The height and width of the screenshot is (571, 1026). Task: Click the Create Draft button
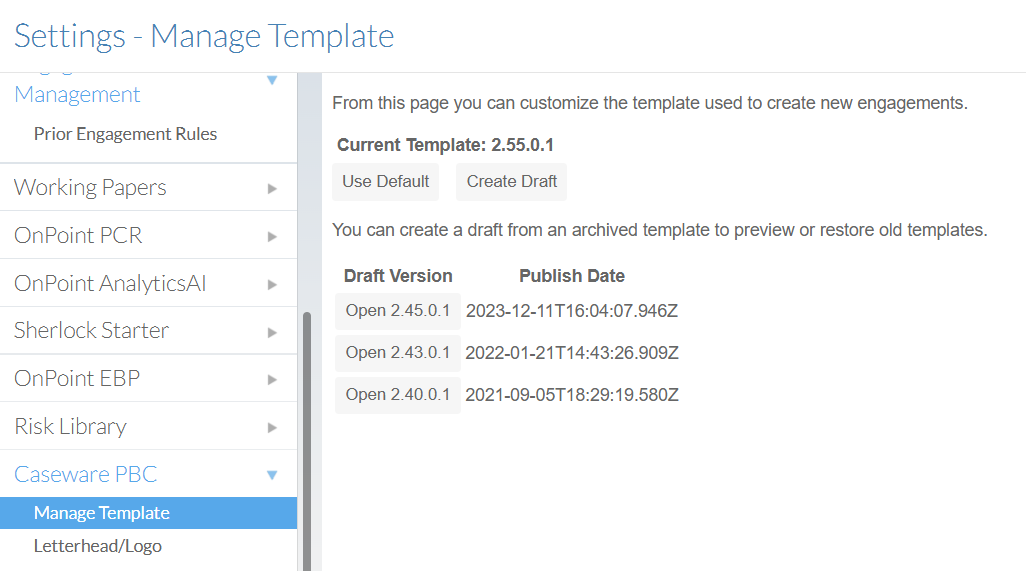[x=511, y=182]
